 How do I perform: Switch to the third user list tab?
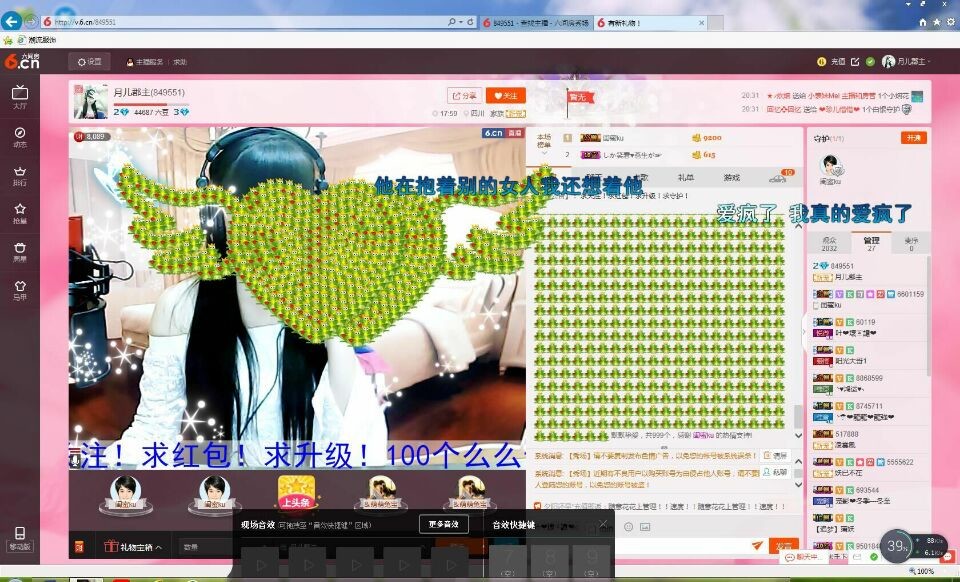pyautogui.click(x=911, y=244)
